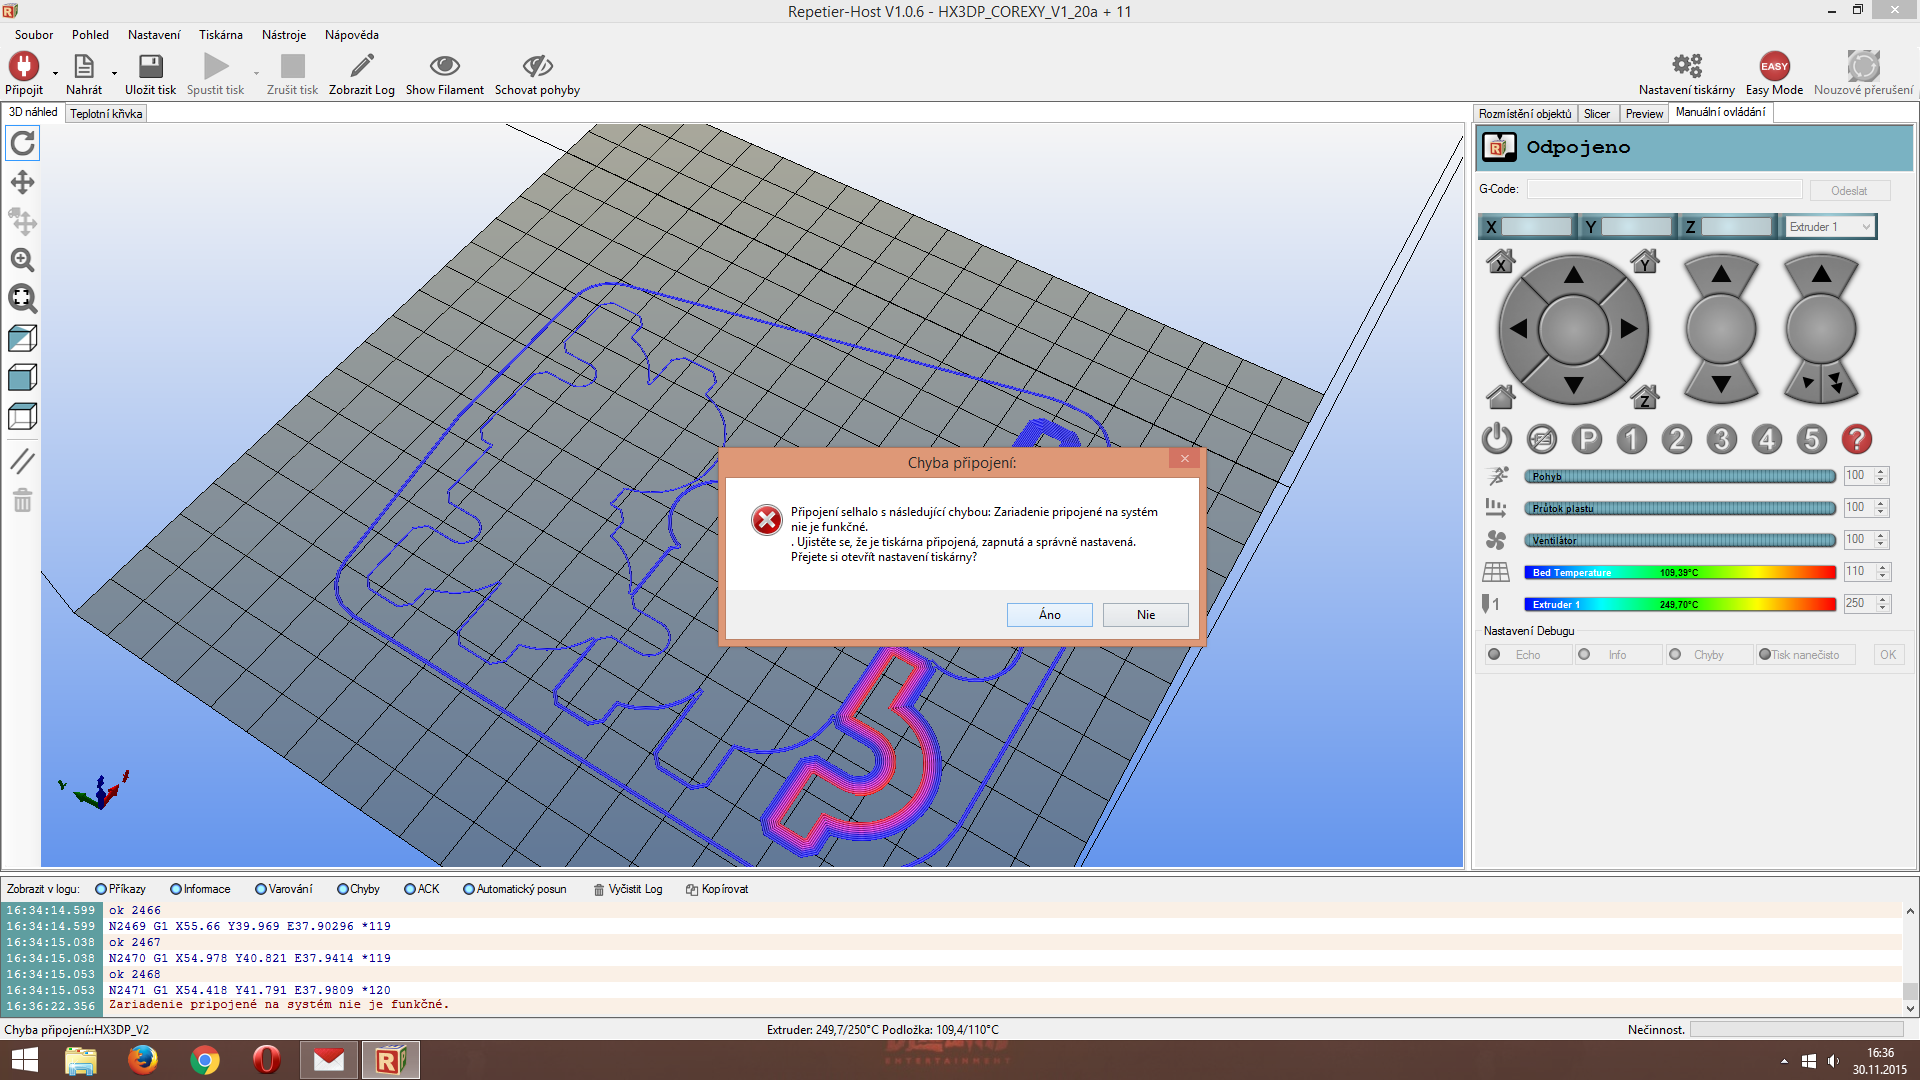
Task: Click the Áno button in dialog
Action: pyautogui.click(x=1049, y=615)
